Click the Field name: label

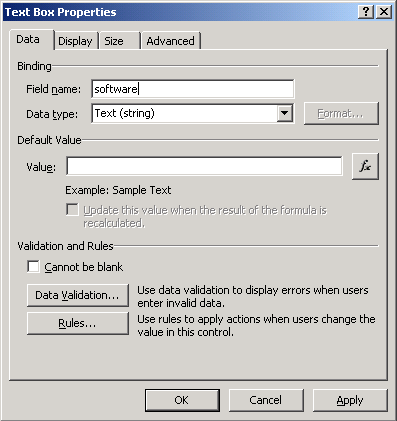[x=53, y=89]
